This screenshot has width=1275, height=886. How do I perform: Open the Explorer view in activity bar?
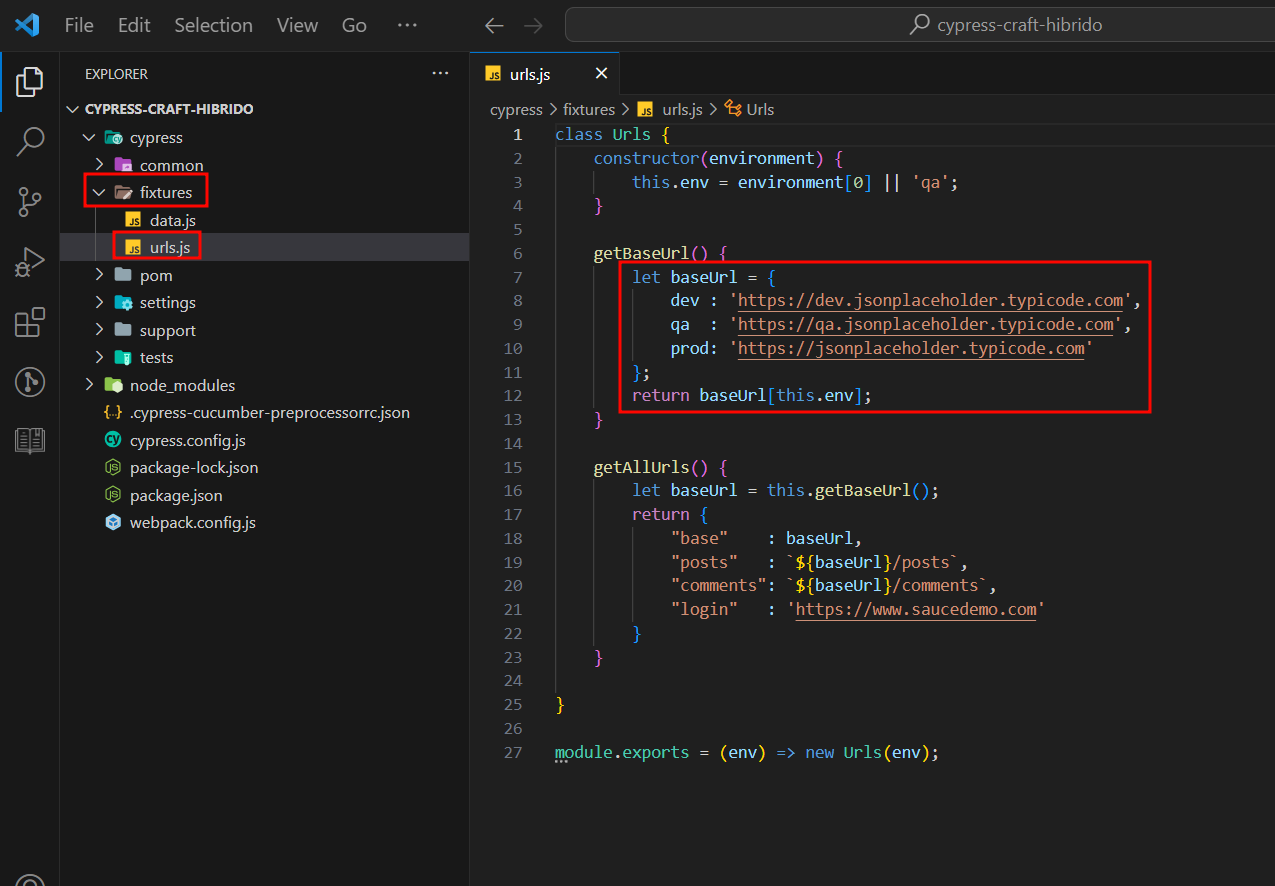coord(30,82)
